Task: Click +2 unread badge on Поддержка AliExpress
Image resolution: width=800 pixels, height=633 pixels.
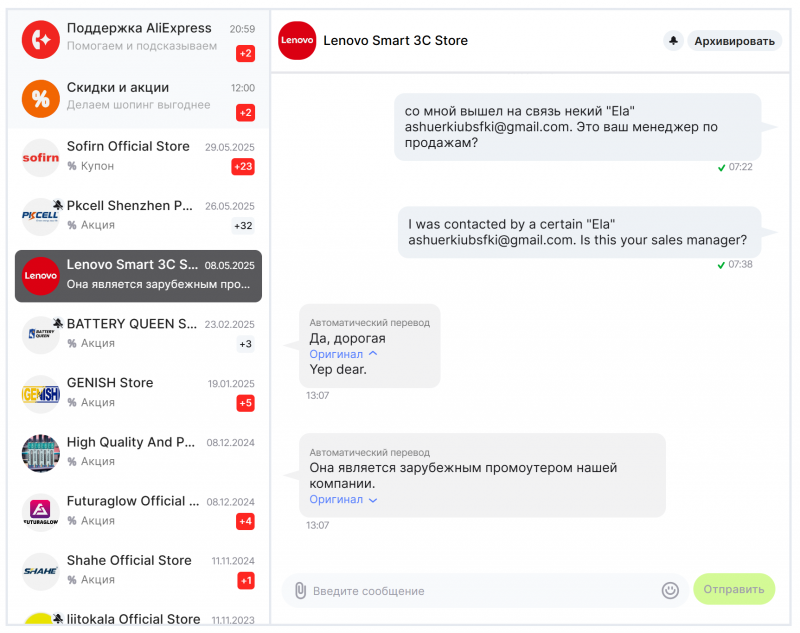Action: pyautogui.click(x=245, y=54)
